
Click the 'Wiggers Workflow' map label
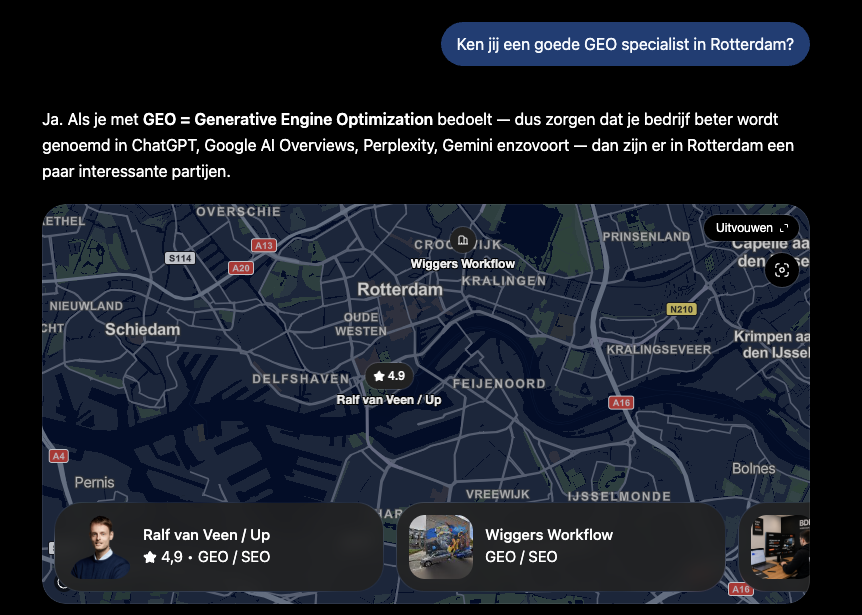click(463, 264)
